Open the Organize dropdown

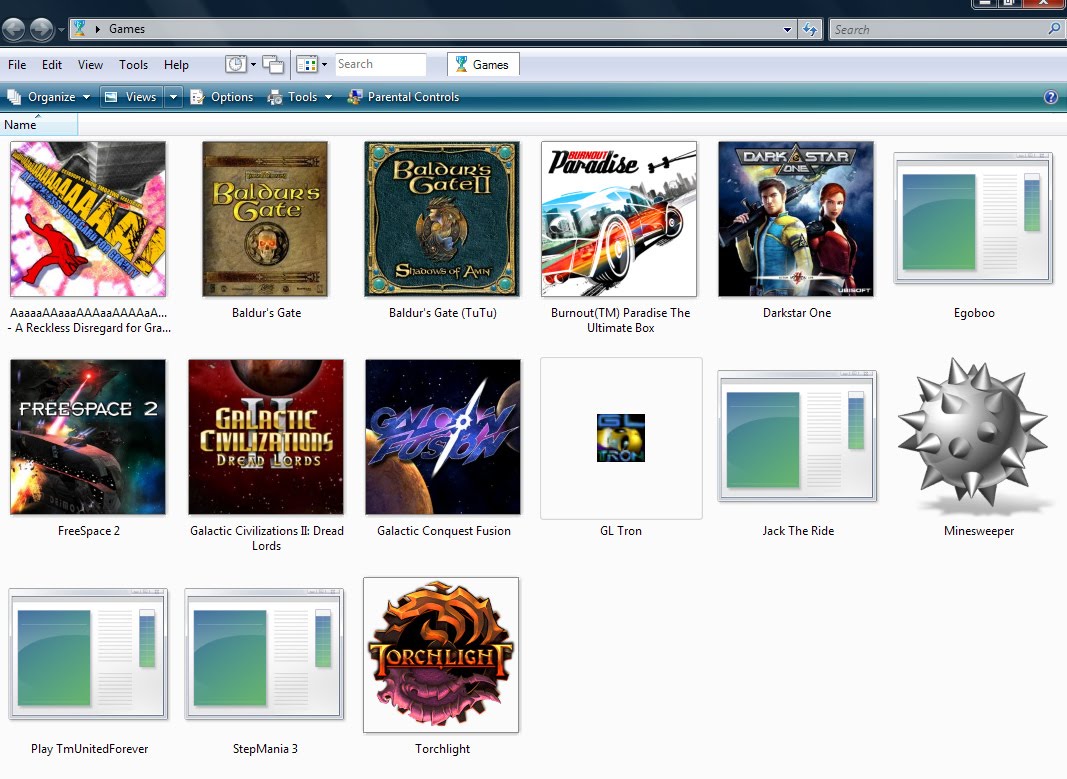coord(48,97)
